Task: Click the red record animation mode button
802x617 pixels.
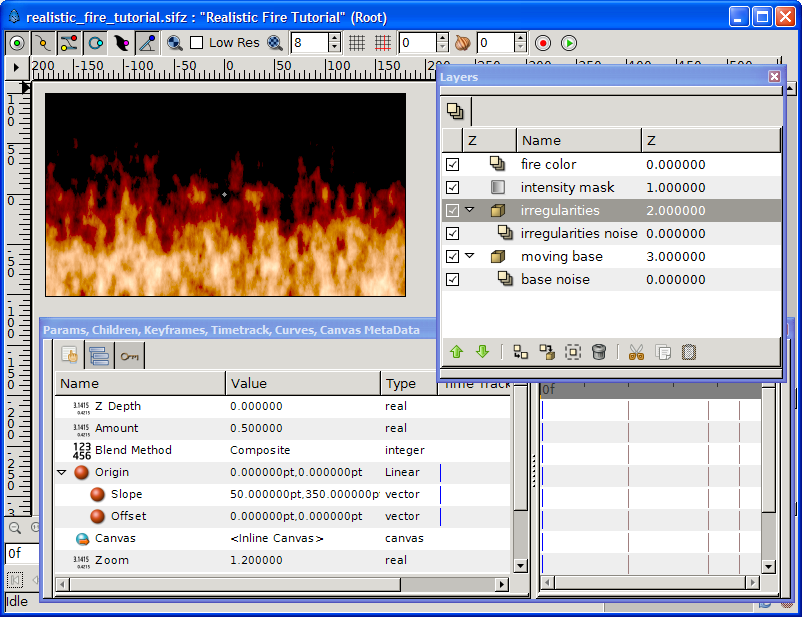Action: point(543,43)
